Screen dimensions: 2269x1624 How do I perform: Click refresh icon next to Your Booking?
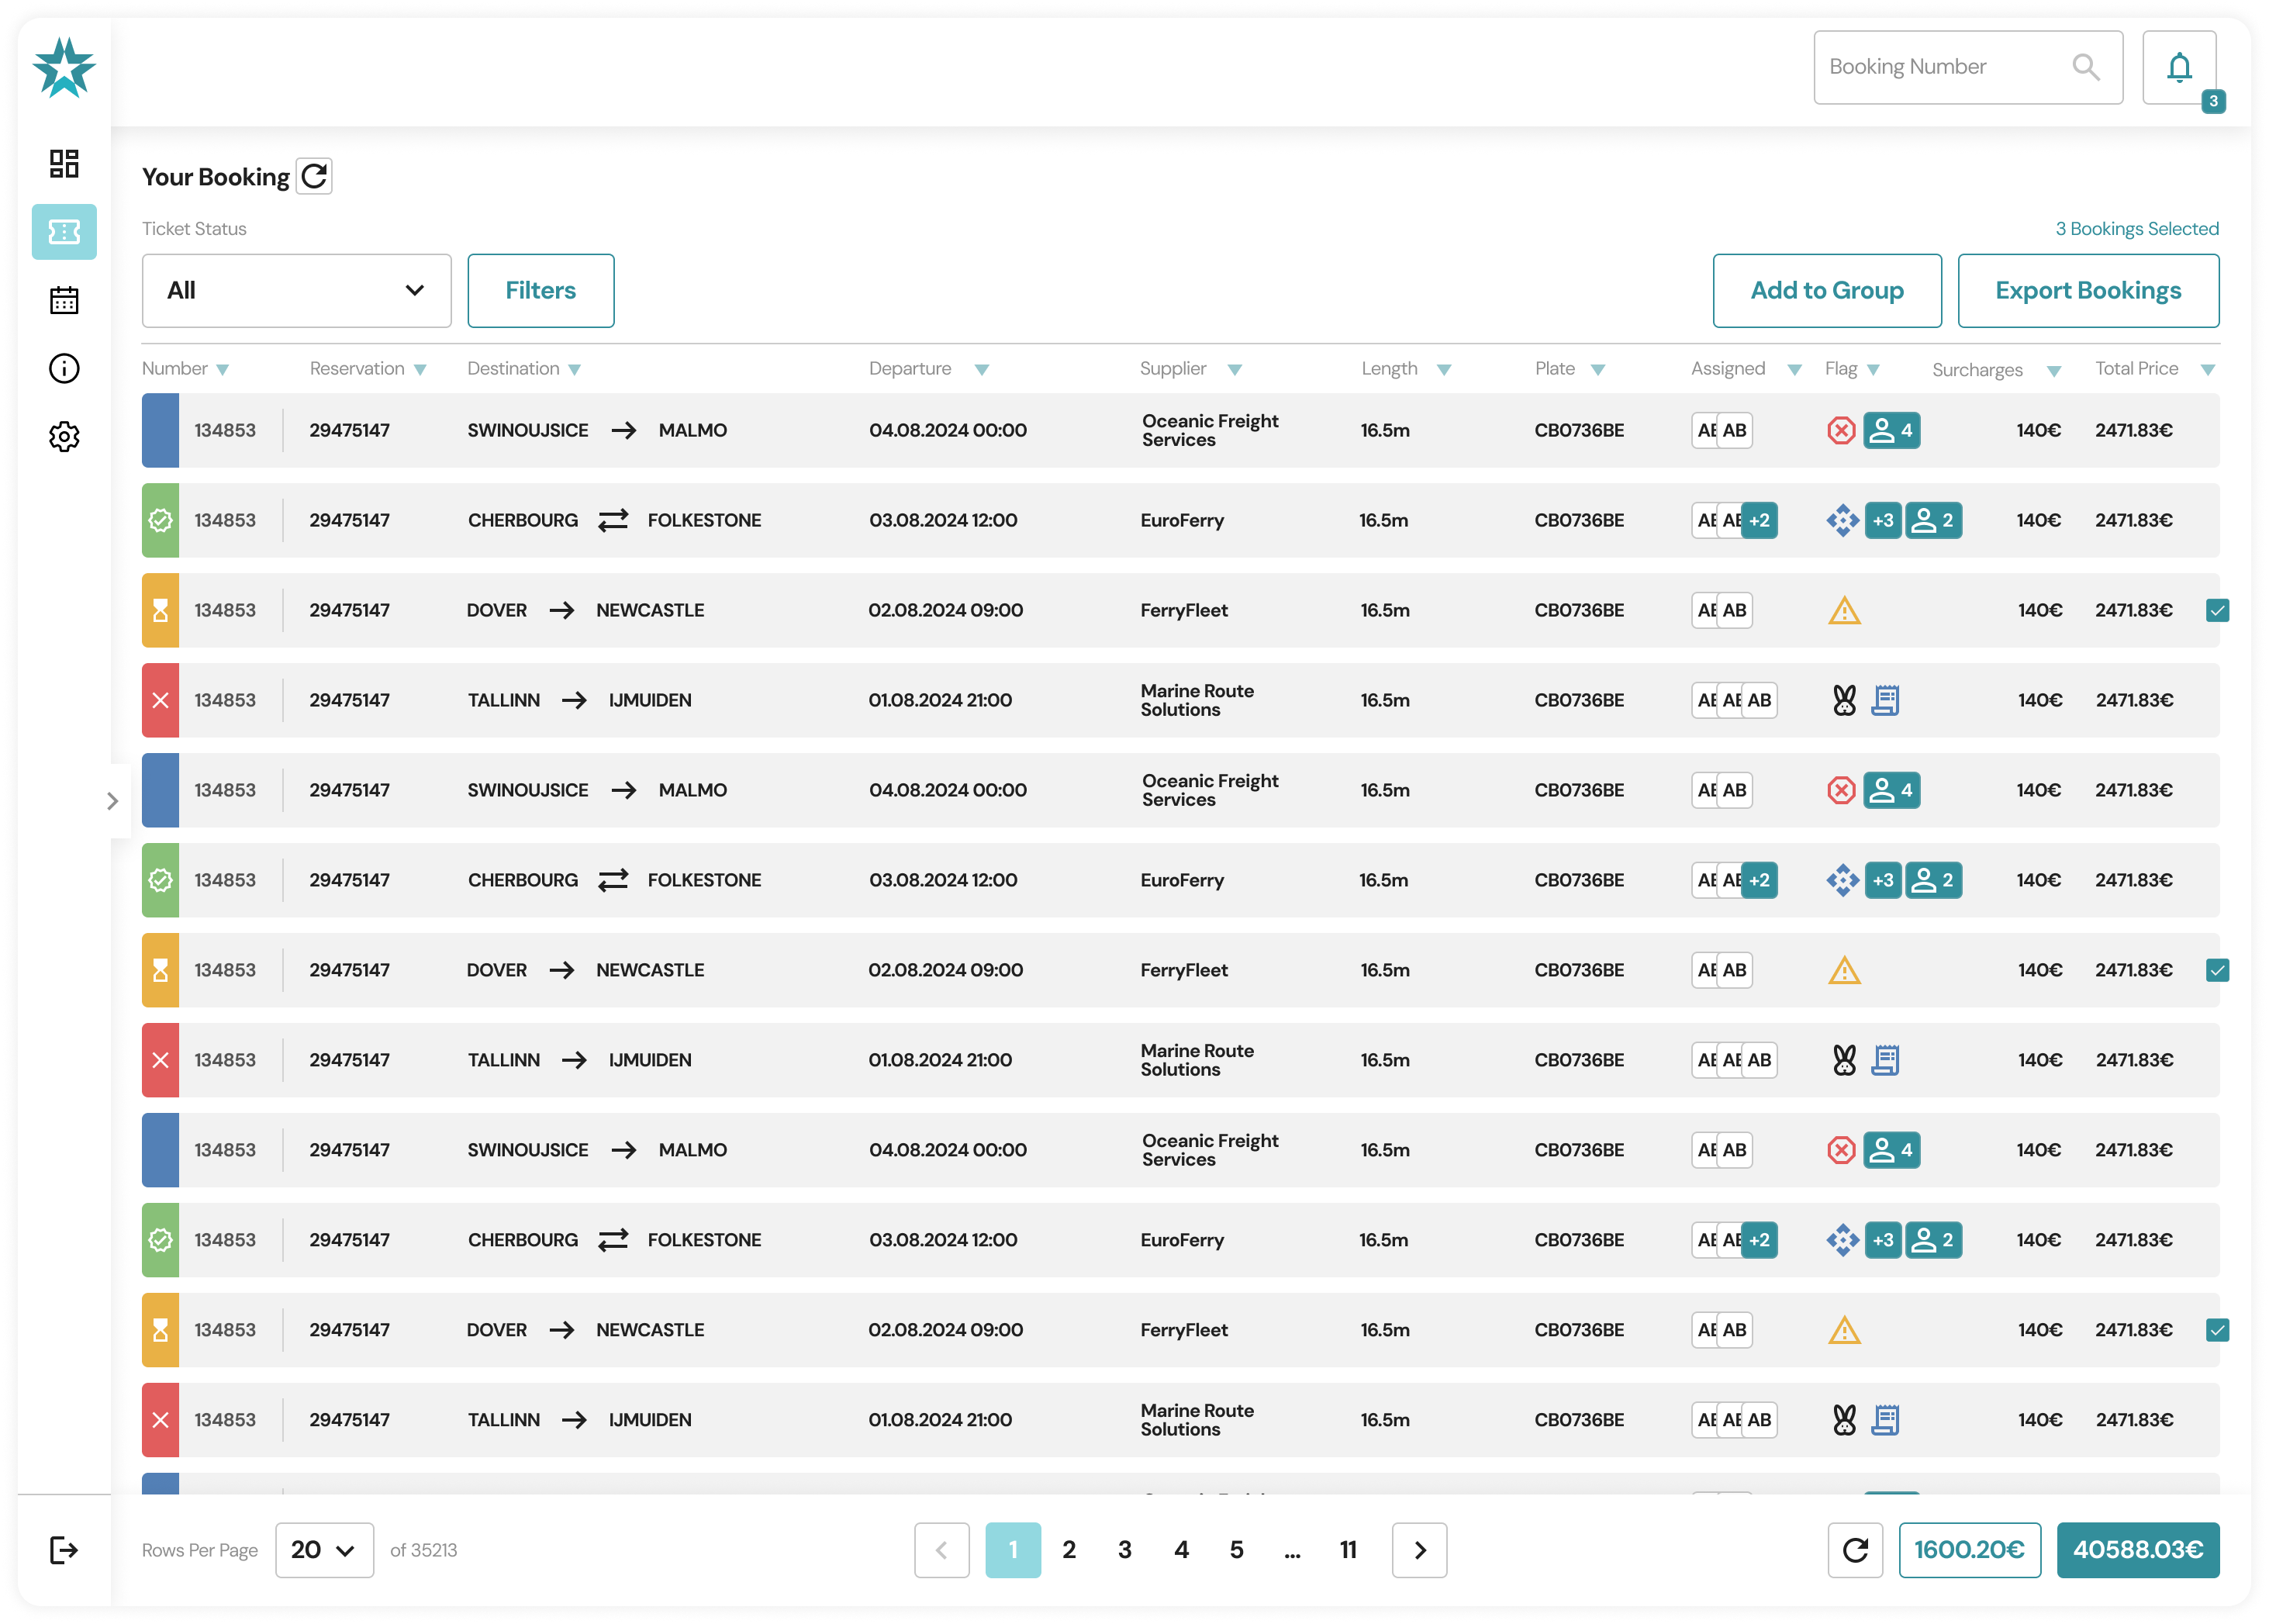pos(314,177)
